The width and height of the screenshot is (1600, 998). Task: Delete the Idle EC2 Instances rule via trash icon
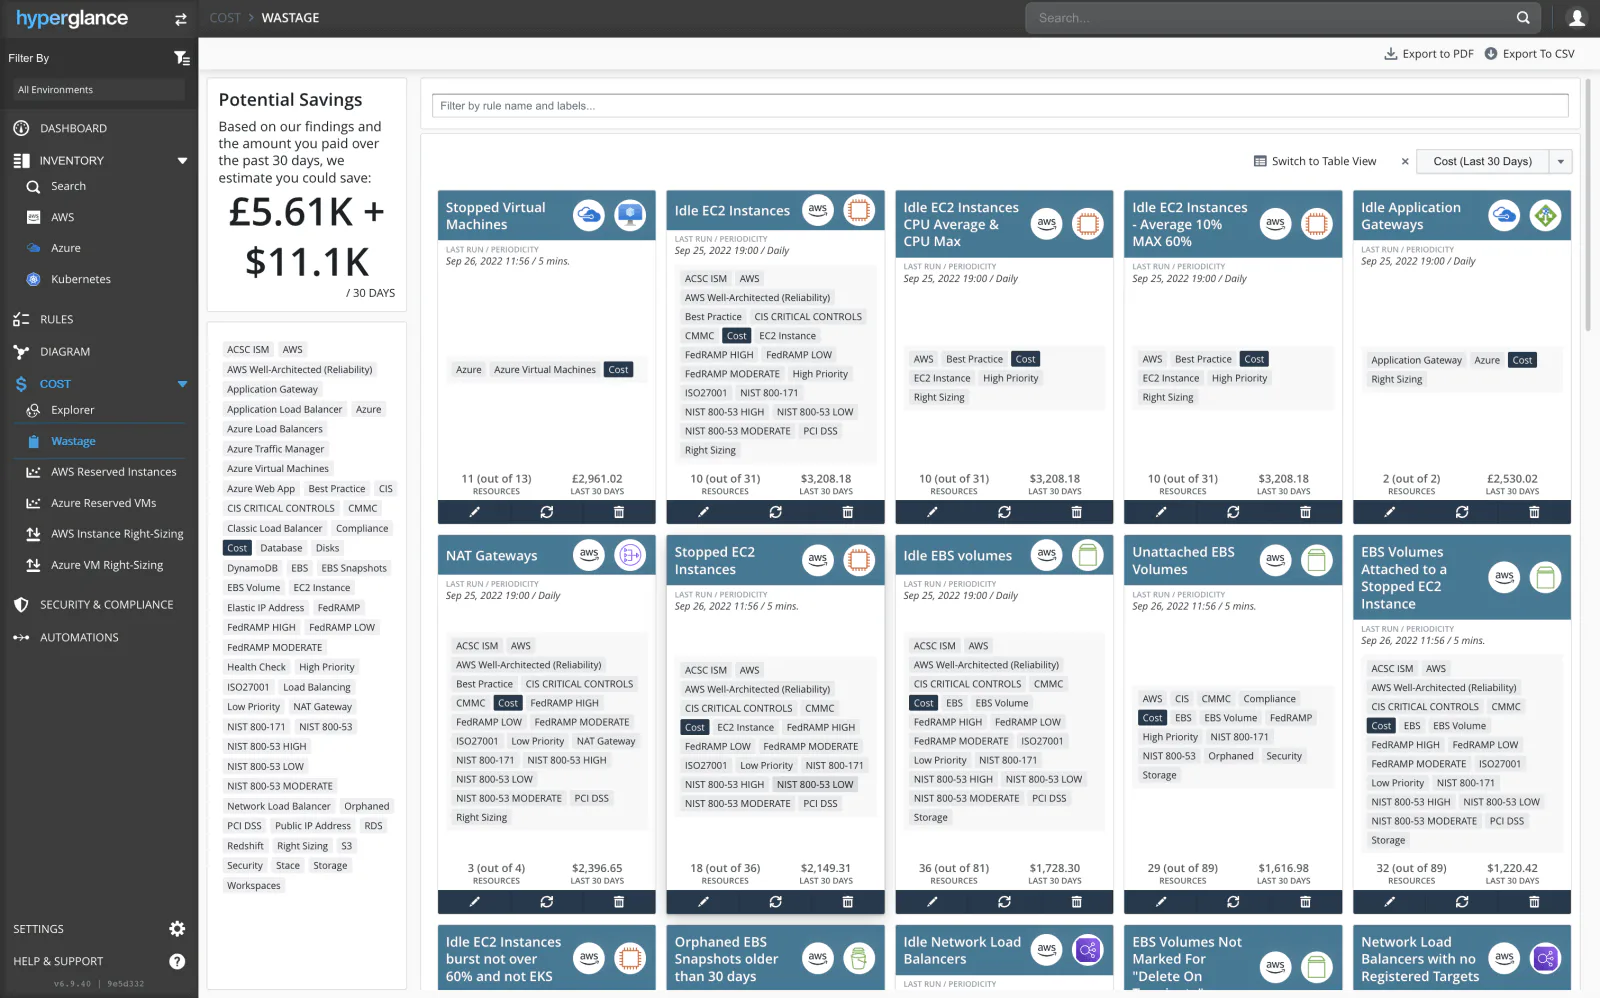coord(847,512)
